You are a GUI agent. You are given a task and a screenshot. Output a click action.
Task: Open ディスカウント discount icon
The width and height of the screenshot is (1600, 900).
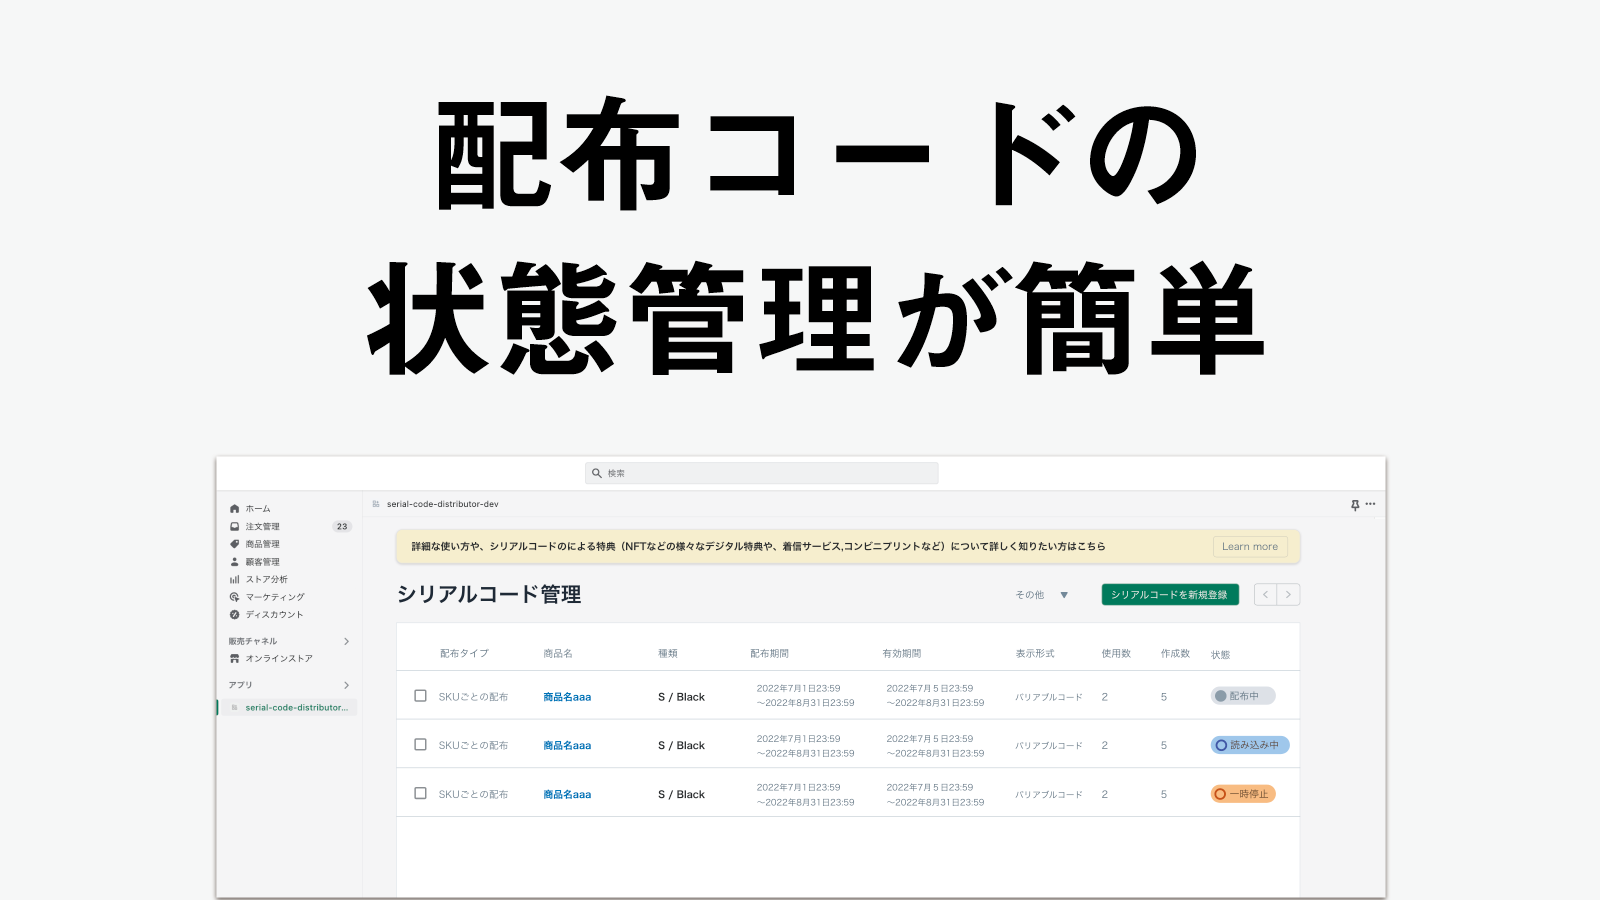point(233,614)
